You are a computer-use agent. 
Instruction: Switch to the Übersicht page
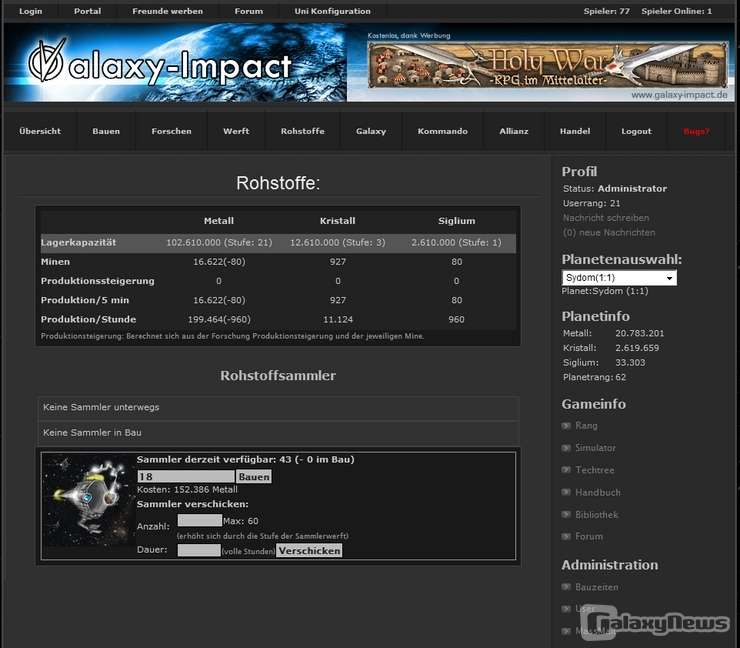pos(40,131)
